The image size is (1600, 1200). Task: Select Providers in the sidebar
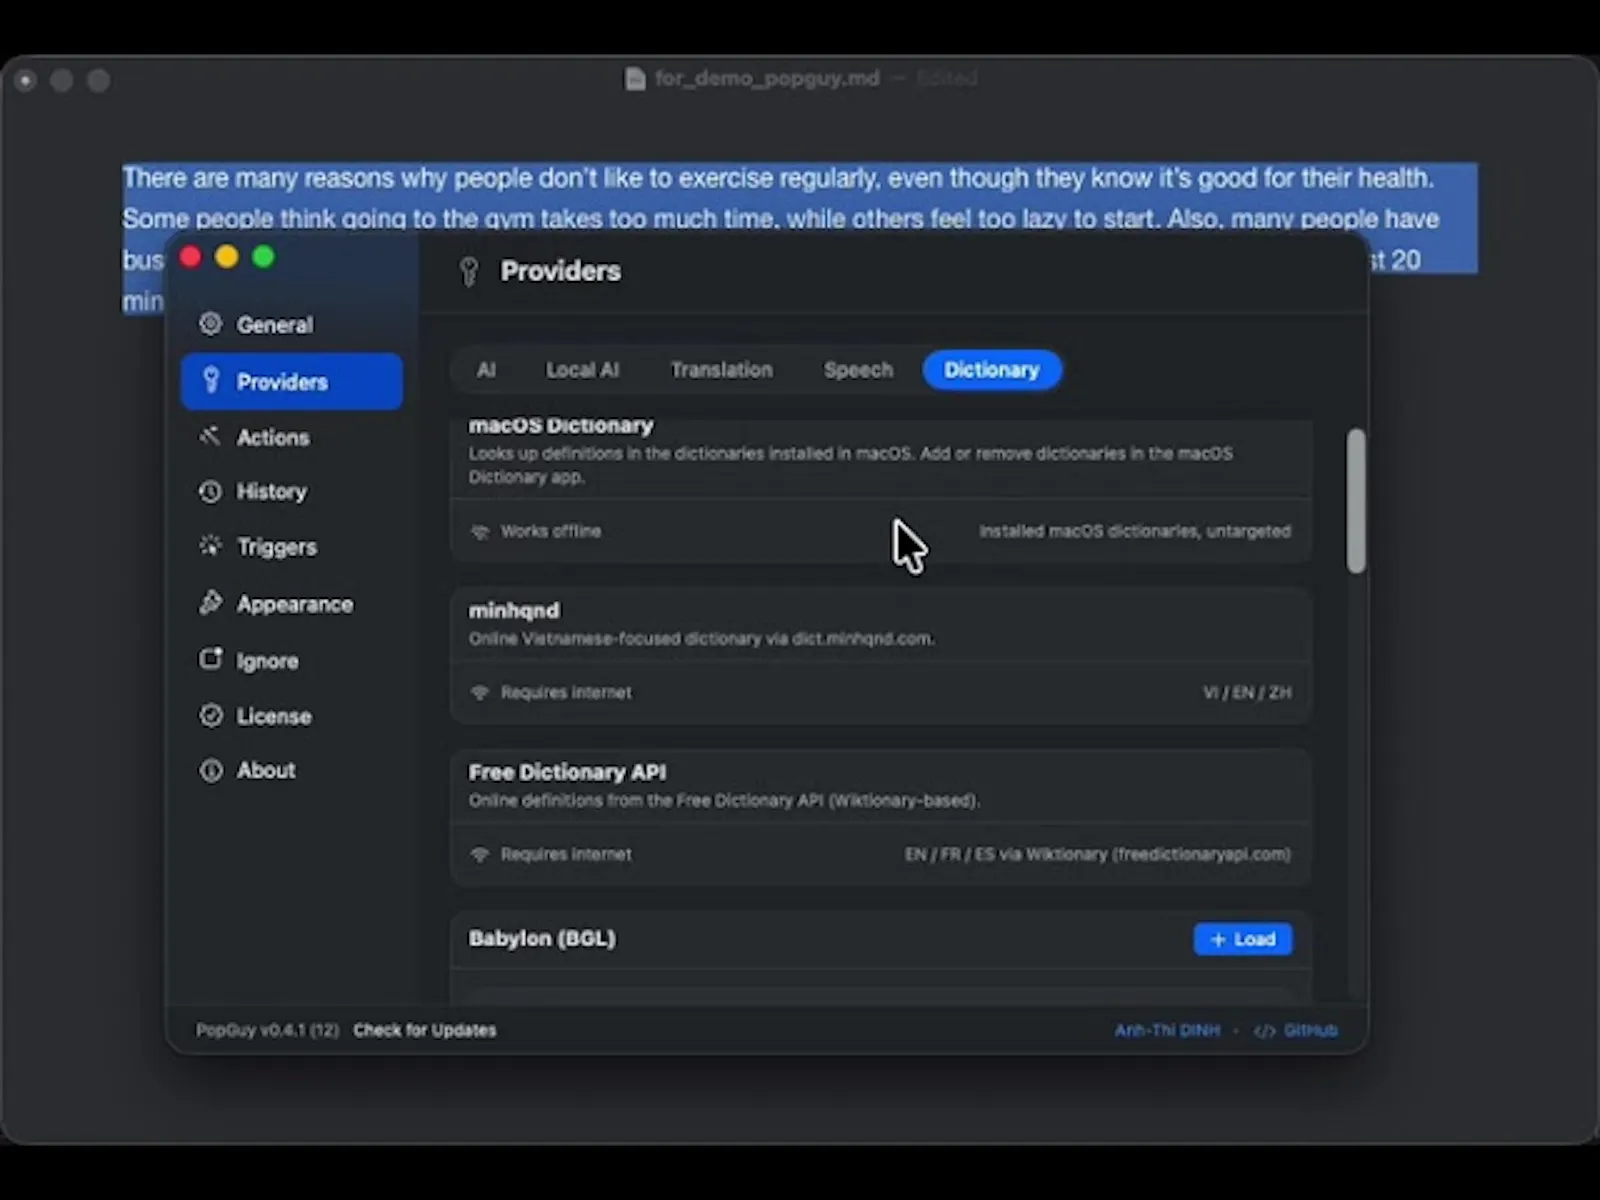click(x=291, y=381)
